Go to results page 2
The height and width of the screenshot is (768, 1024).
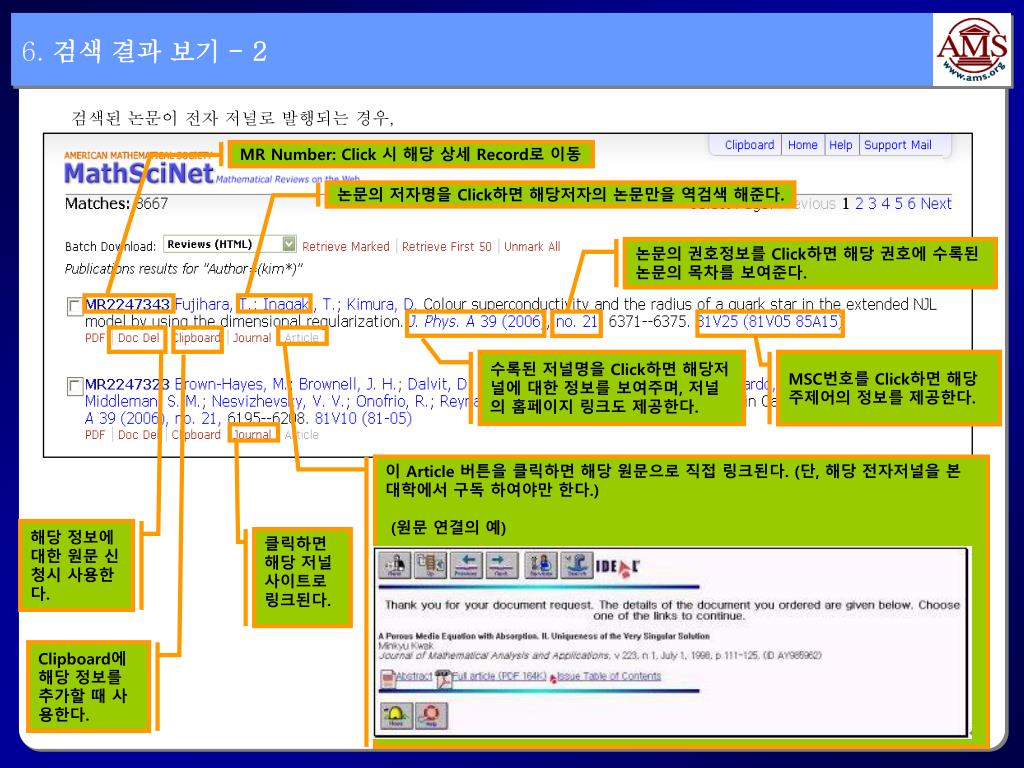(x=859, y=204)
